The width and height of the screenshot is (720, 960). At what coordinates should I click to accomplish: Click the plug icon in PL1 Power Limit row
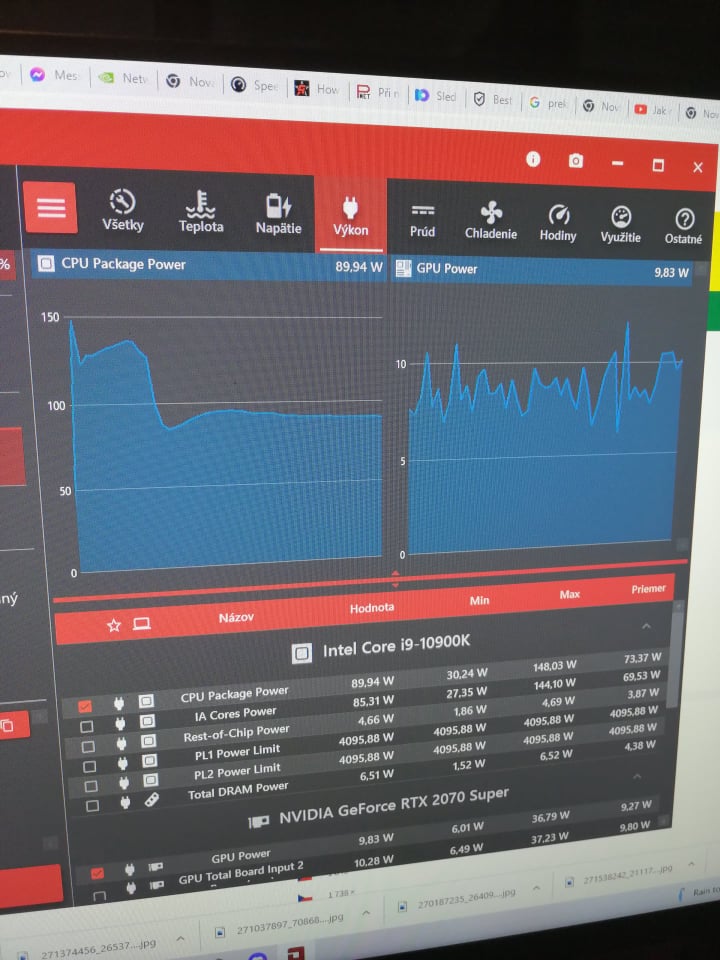[122, 763]
